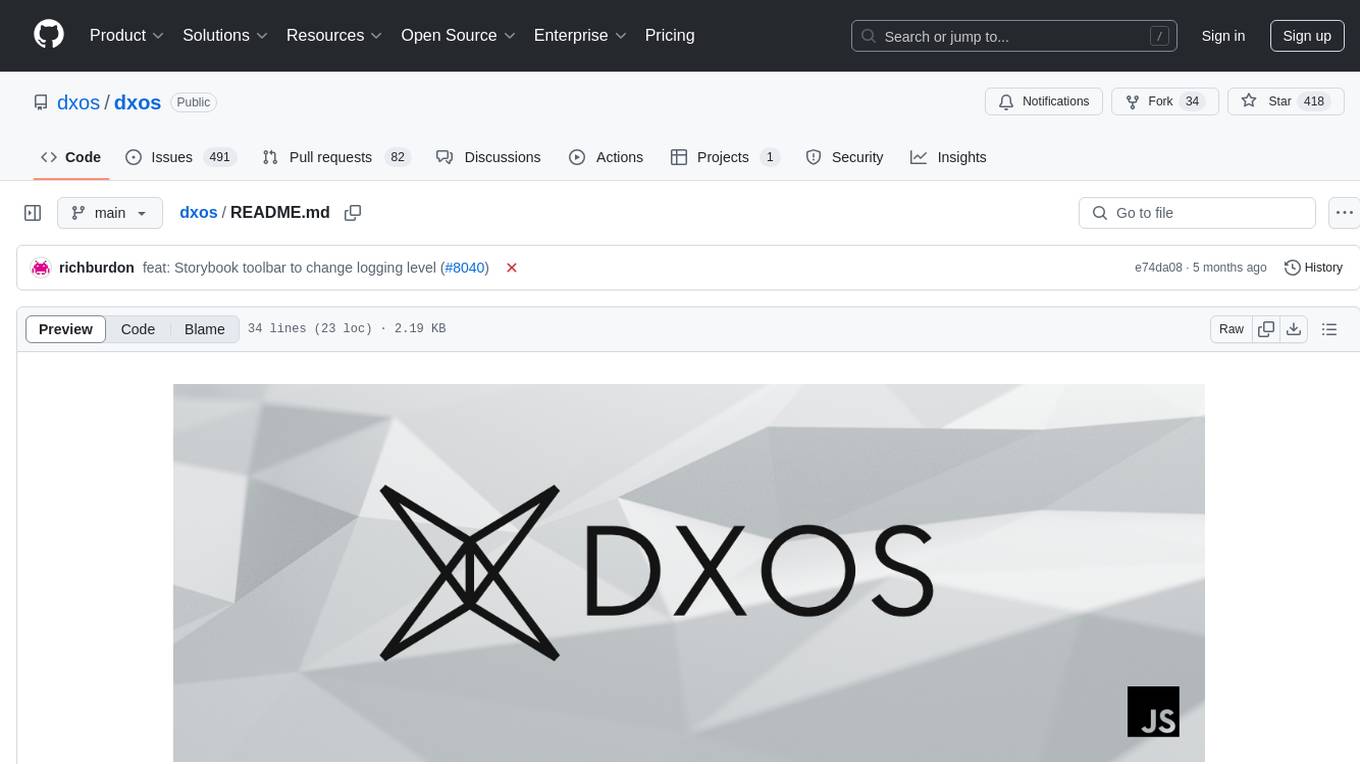Image resolution: width=1360 pixels, height=764 pixels.
Task: Open the commit History
Action: (x=1313, y=268)
